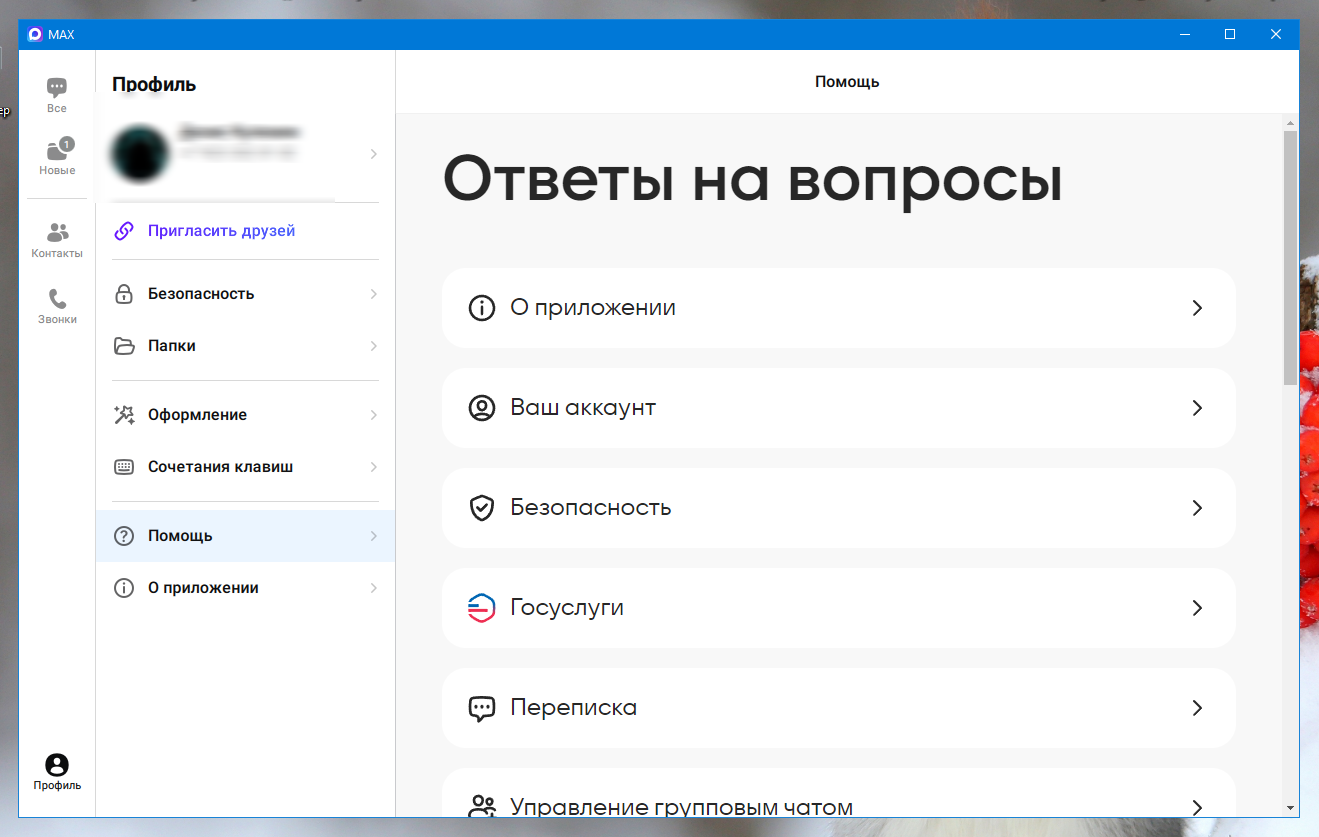Click the shield icon next to Безопасность help topic
This screenshot has height=837, width=1319.
point(481,508)
